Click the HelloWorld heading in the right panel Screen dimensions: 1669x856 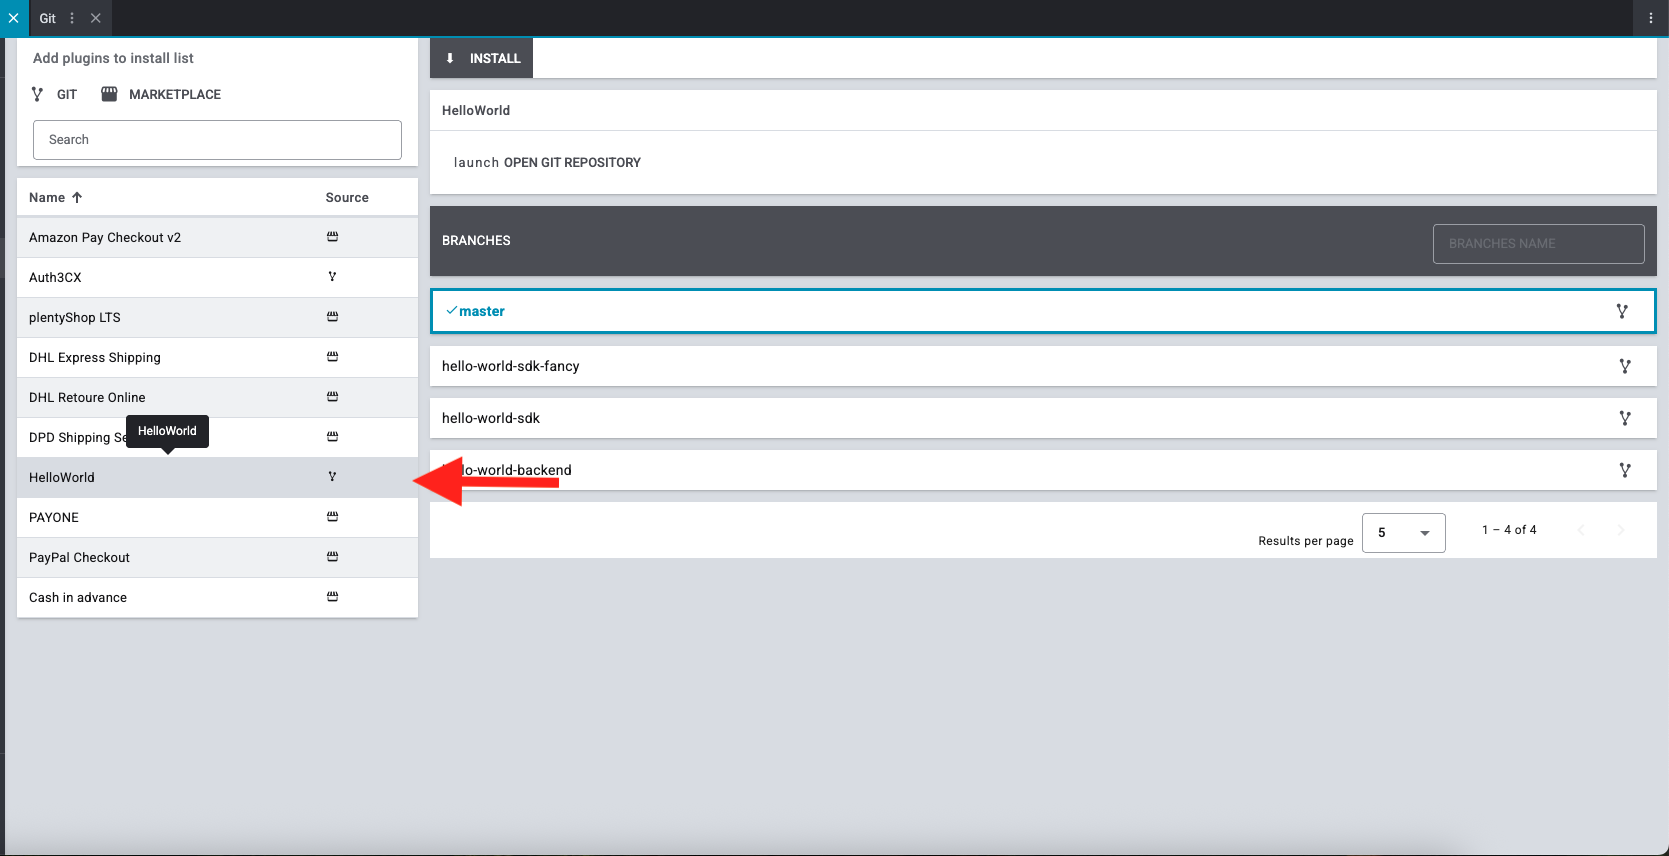point(476,111)
